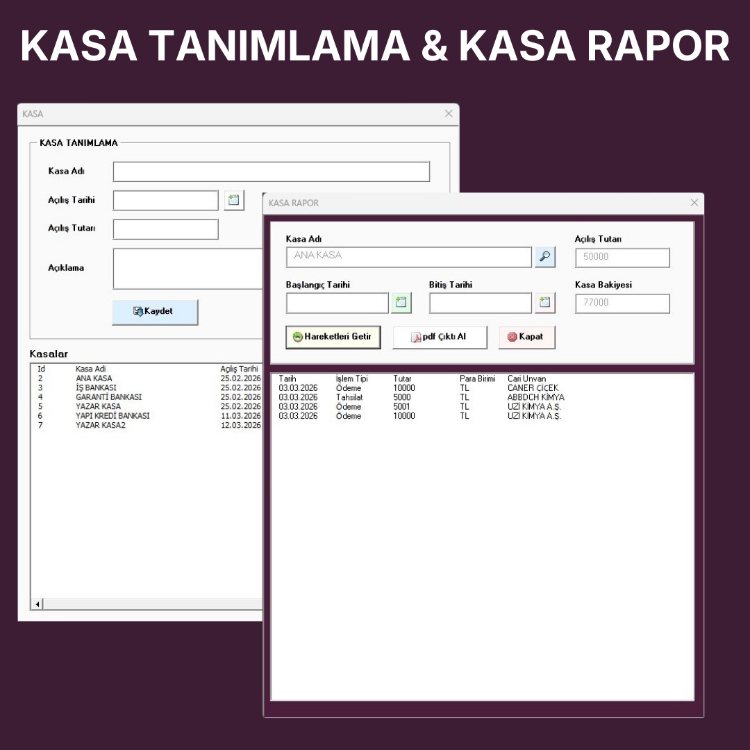Click Kaydet button in KASA window

(155, 312)
